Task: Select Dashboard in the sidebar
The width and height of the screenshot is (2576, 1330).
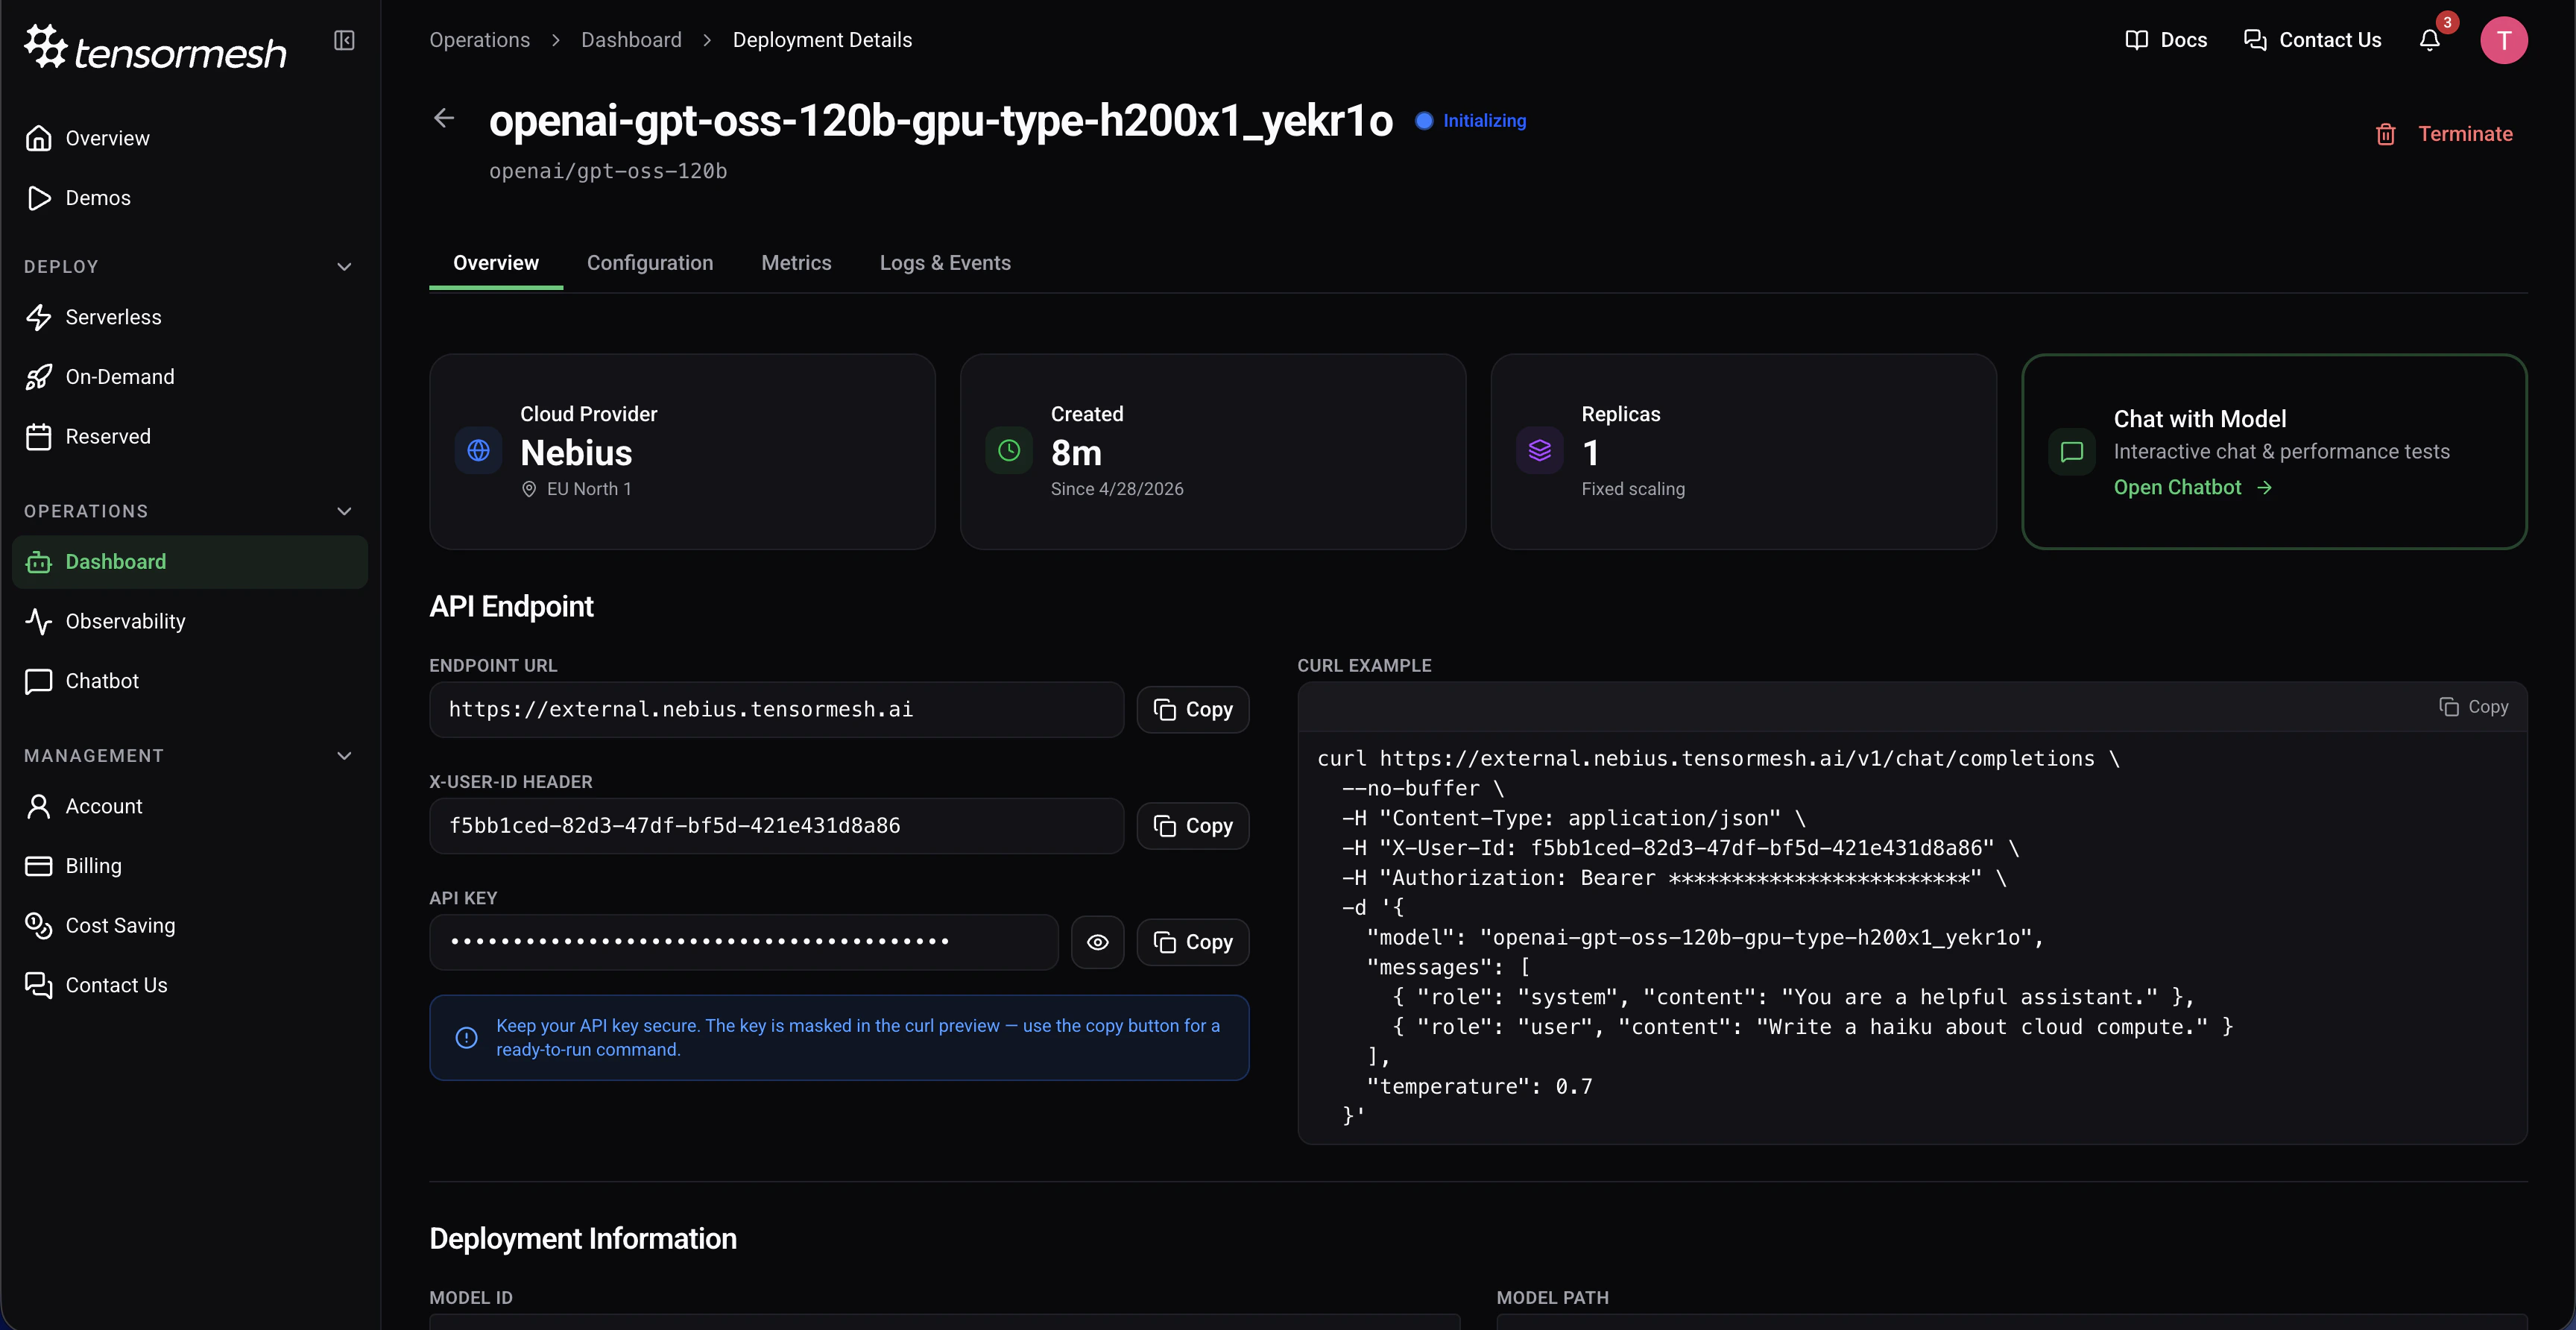Action: pos(190,562)
